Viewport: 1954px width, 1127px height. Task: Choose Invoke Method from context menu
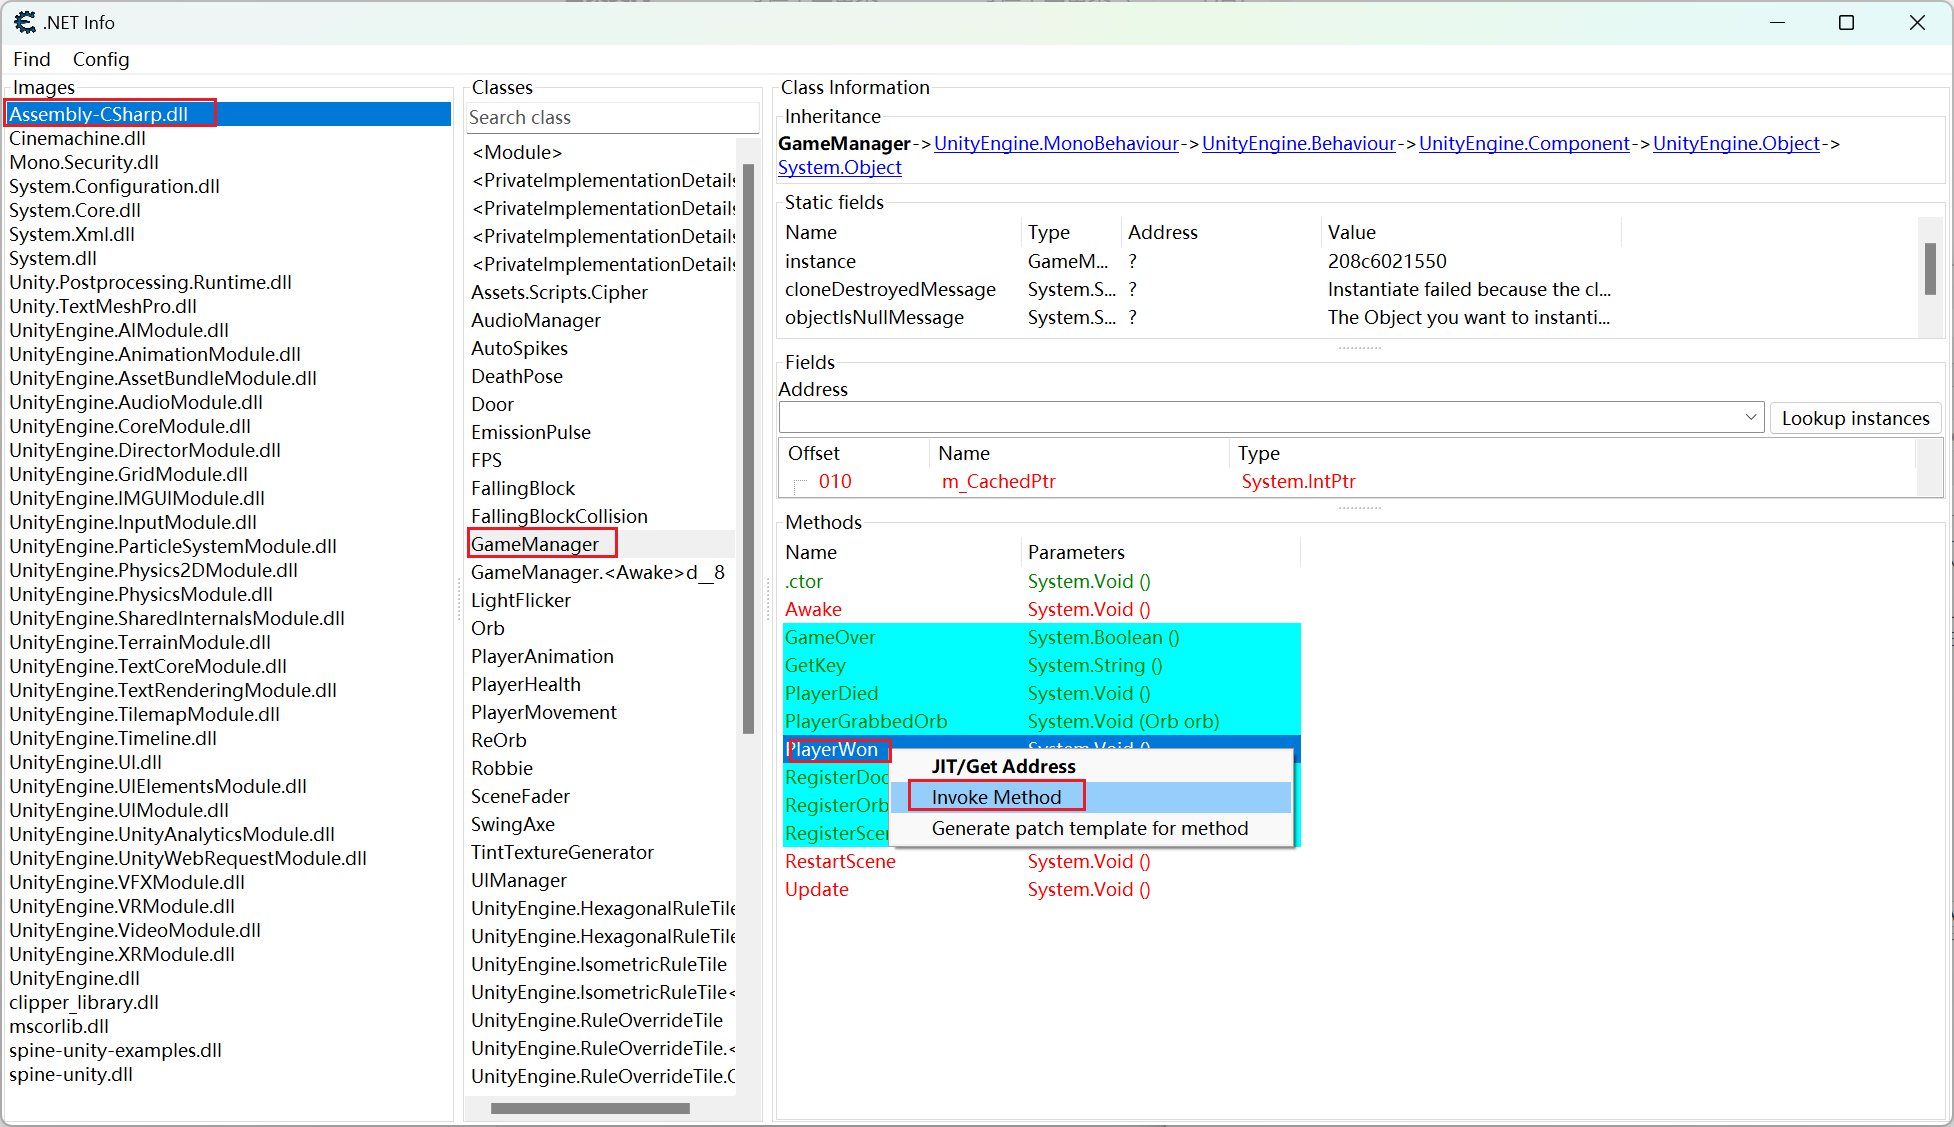[996, 797]
